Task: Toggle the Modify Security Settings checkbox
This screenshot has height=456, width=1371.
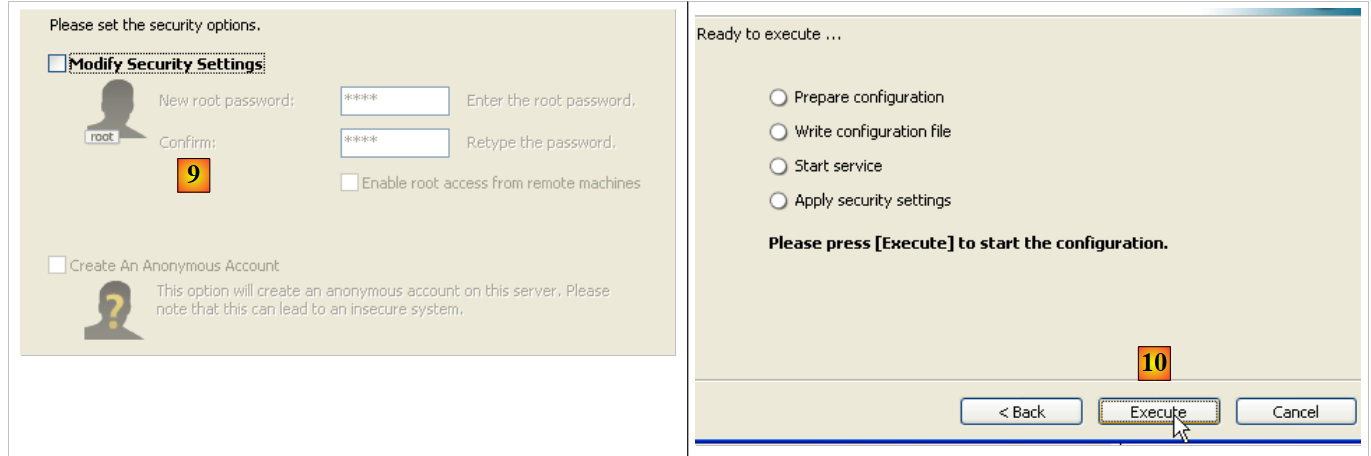Action: point(56,65)
